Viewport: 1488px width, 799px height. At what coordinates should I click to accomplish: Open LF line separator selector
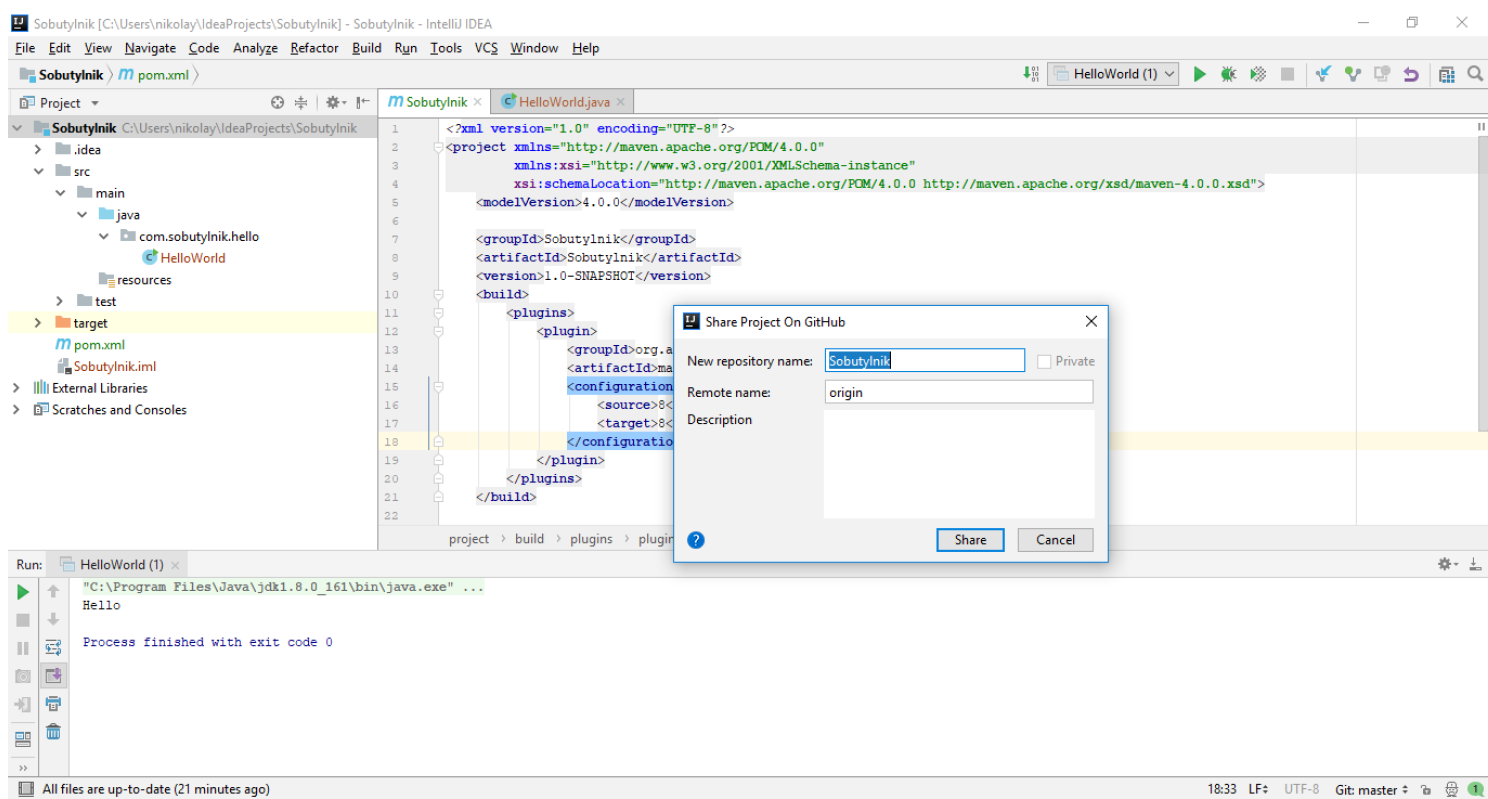coord(1259,790)
